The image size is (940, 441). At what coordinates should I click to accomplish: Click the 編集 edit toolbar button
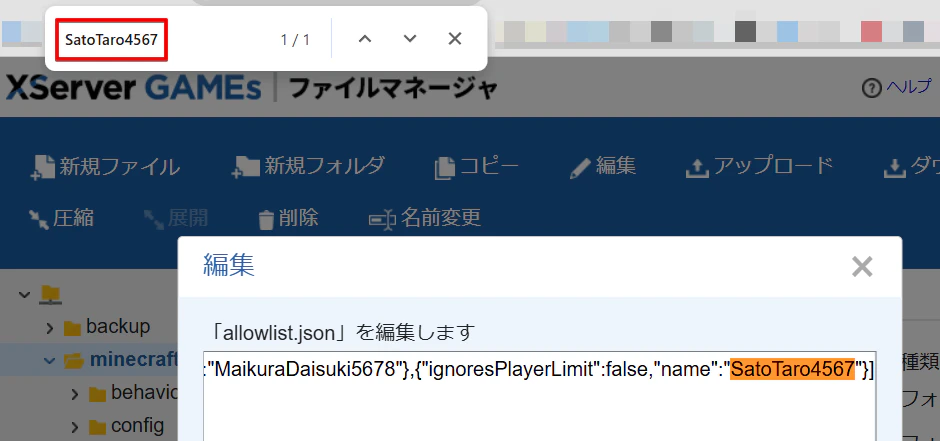602,167
